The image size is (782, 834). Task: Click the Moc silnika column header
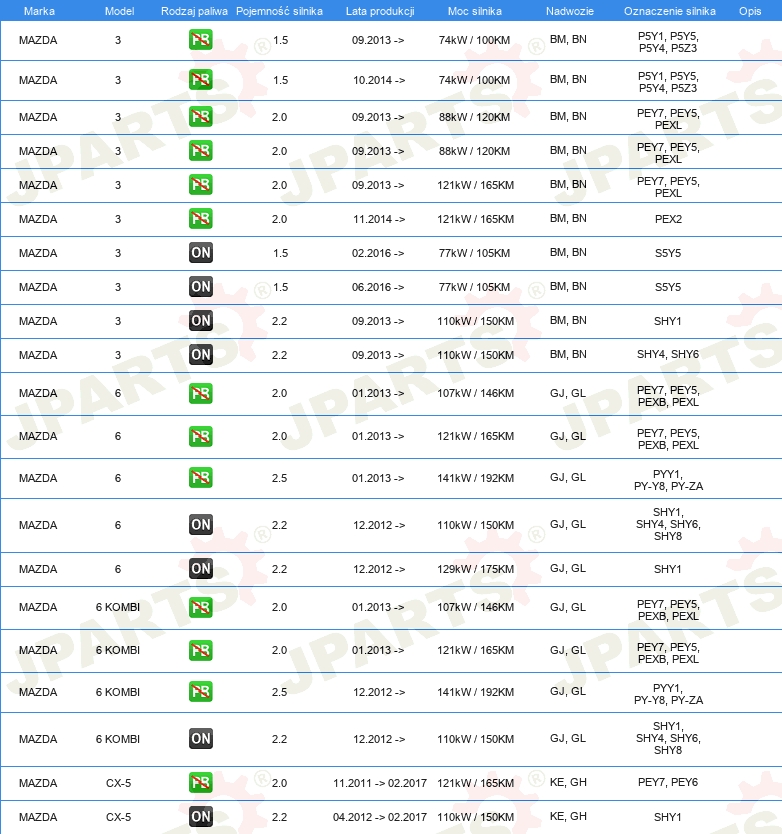(x=475, y=11)
